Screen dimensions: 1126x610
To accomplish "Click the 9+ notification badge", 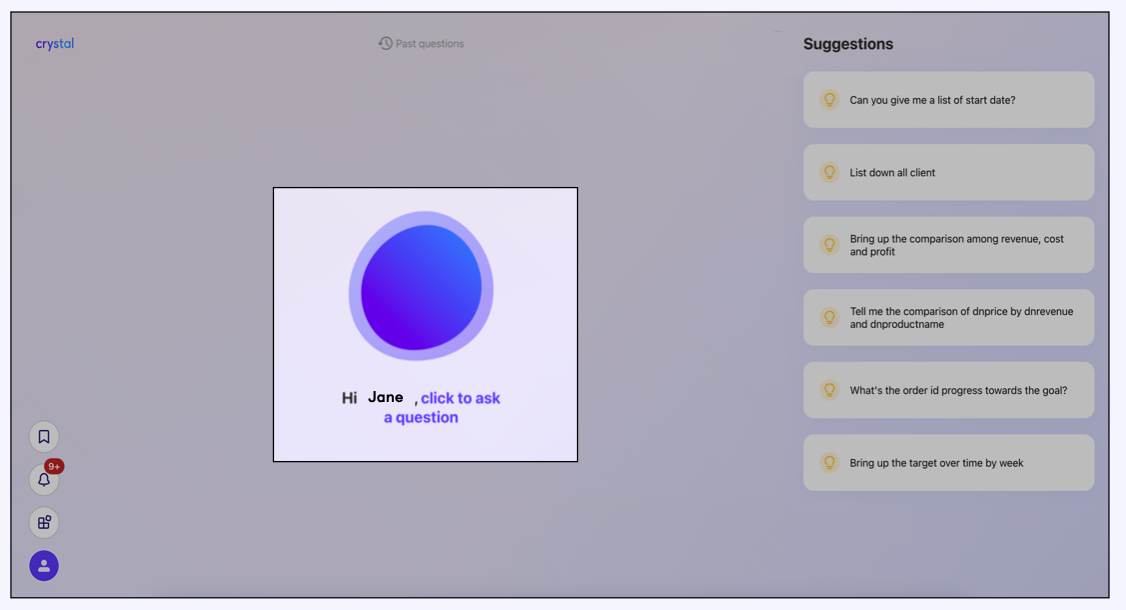I will [54, 466].
